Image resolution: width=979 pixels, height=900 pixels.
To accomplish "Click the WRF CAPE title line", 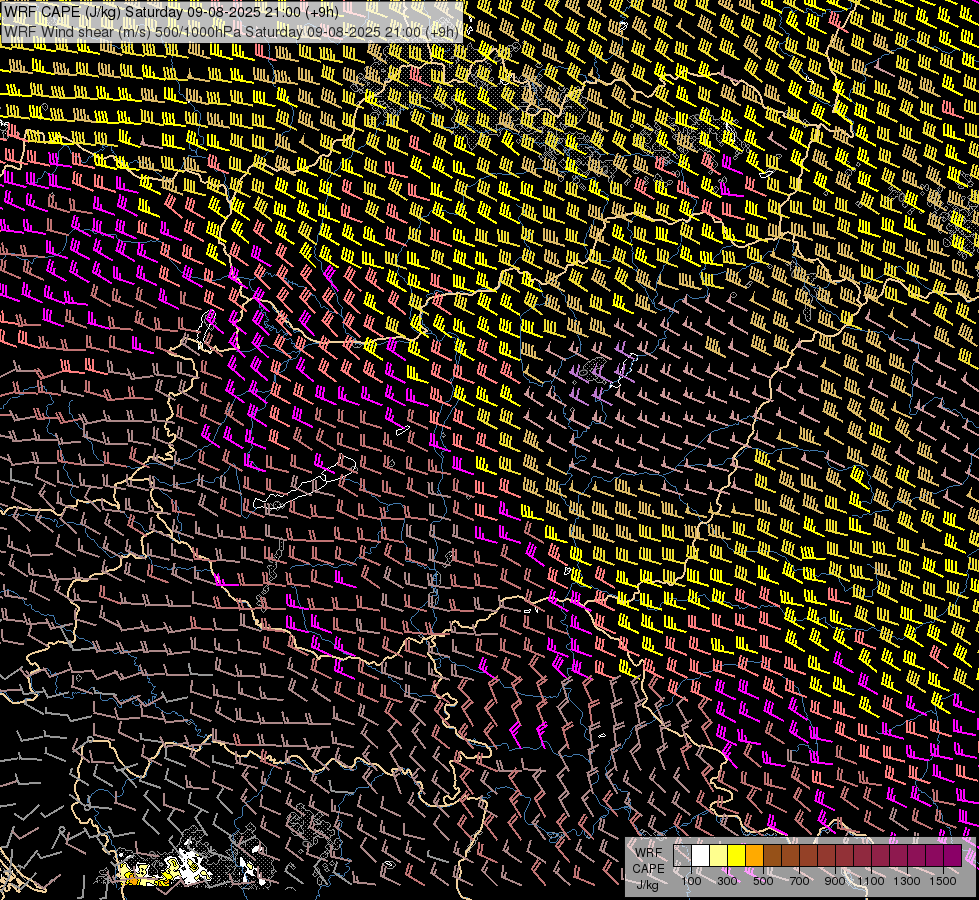I will click(170, 12).
